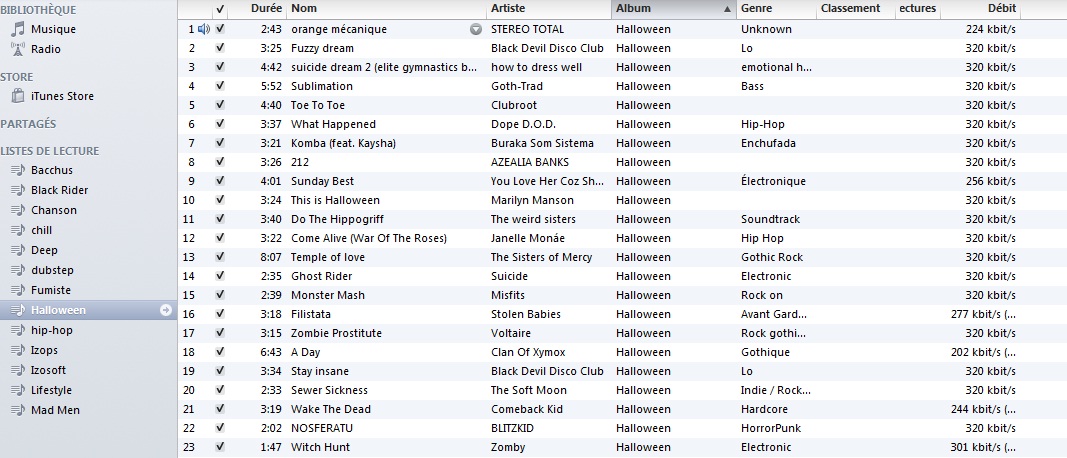Image resolution: width=1067 pixels, height=458 pixels.
Task: Click artist Stolen Babies
Action: click(x=525, y=314)
